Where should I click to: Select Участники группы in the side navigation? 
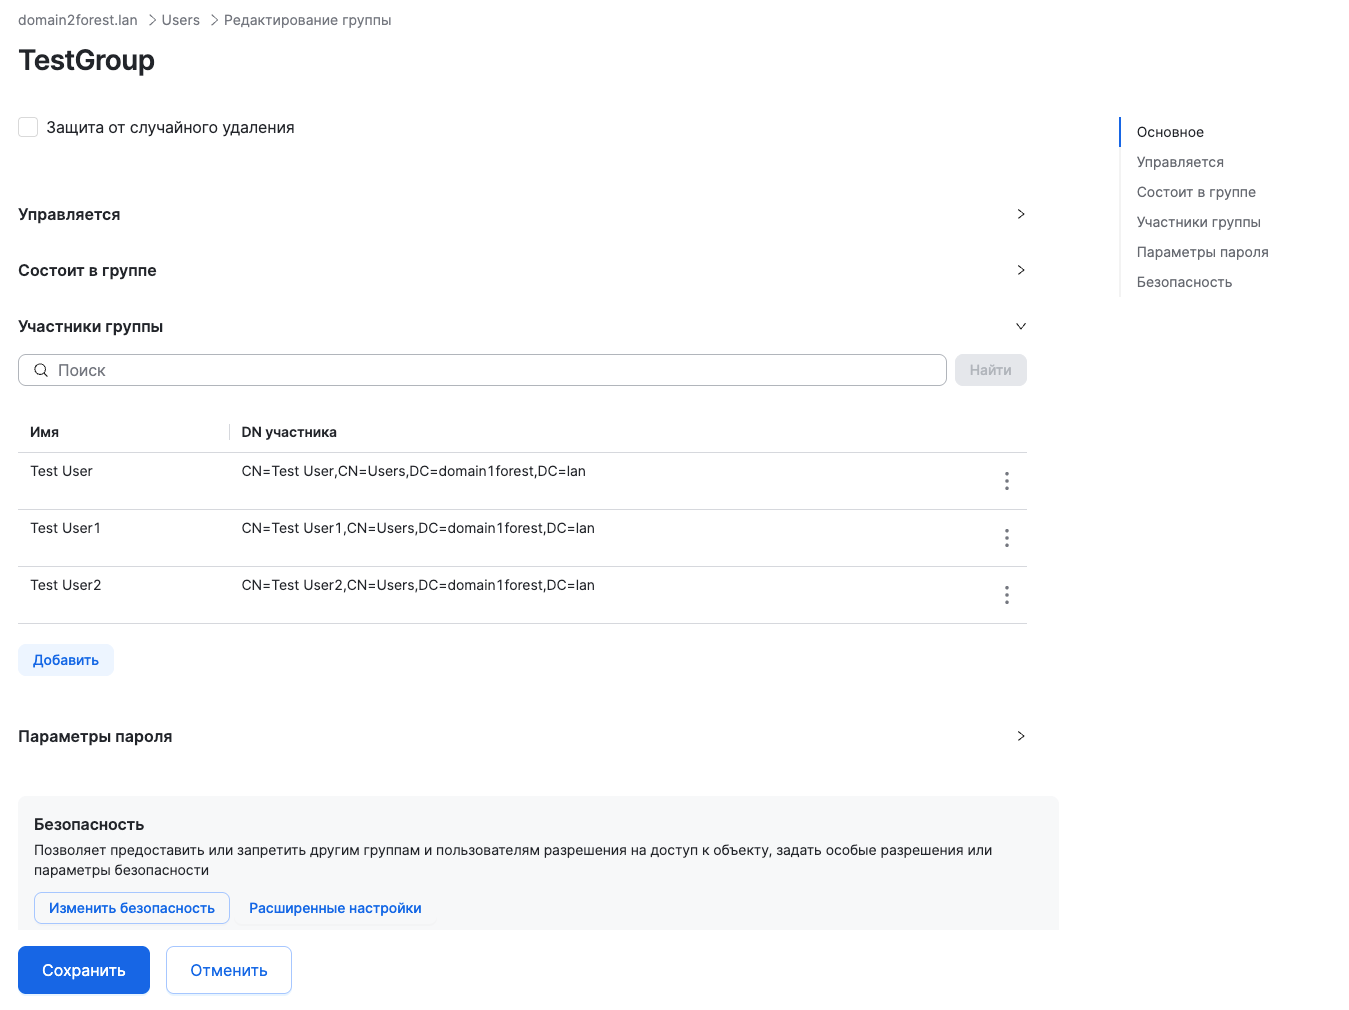[1198, 222]
